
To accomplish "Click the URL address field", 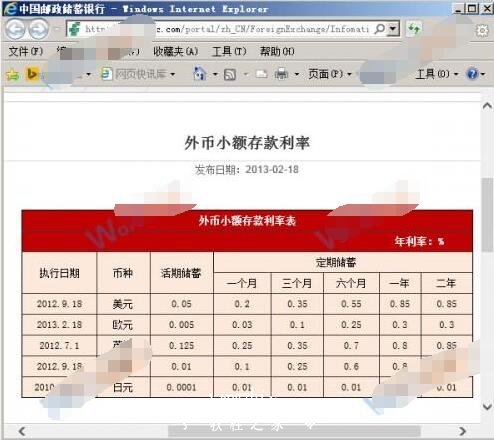I will 227,29.
